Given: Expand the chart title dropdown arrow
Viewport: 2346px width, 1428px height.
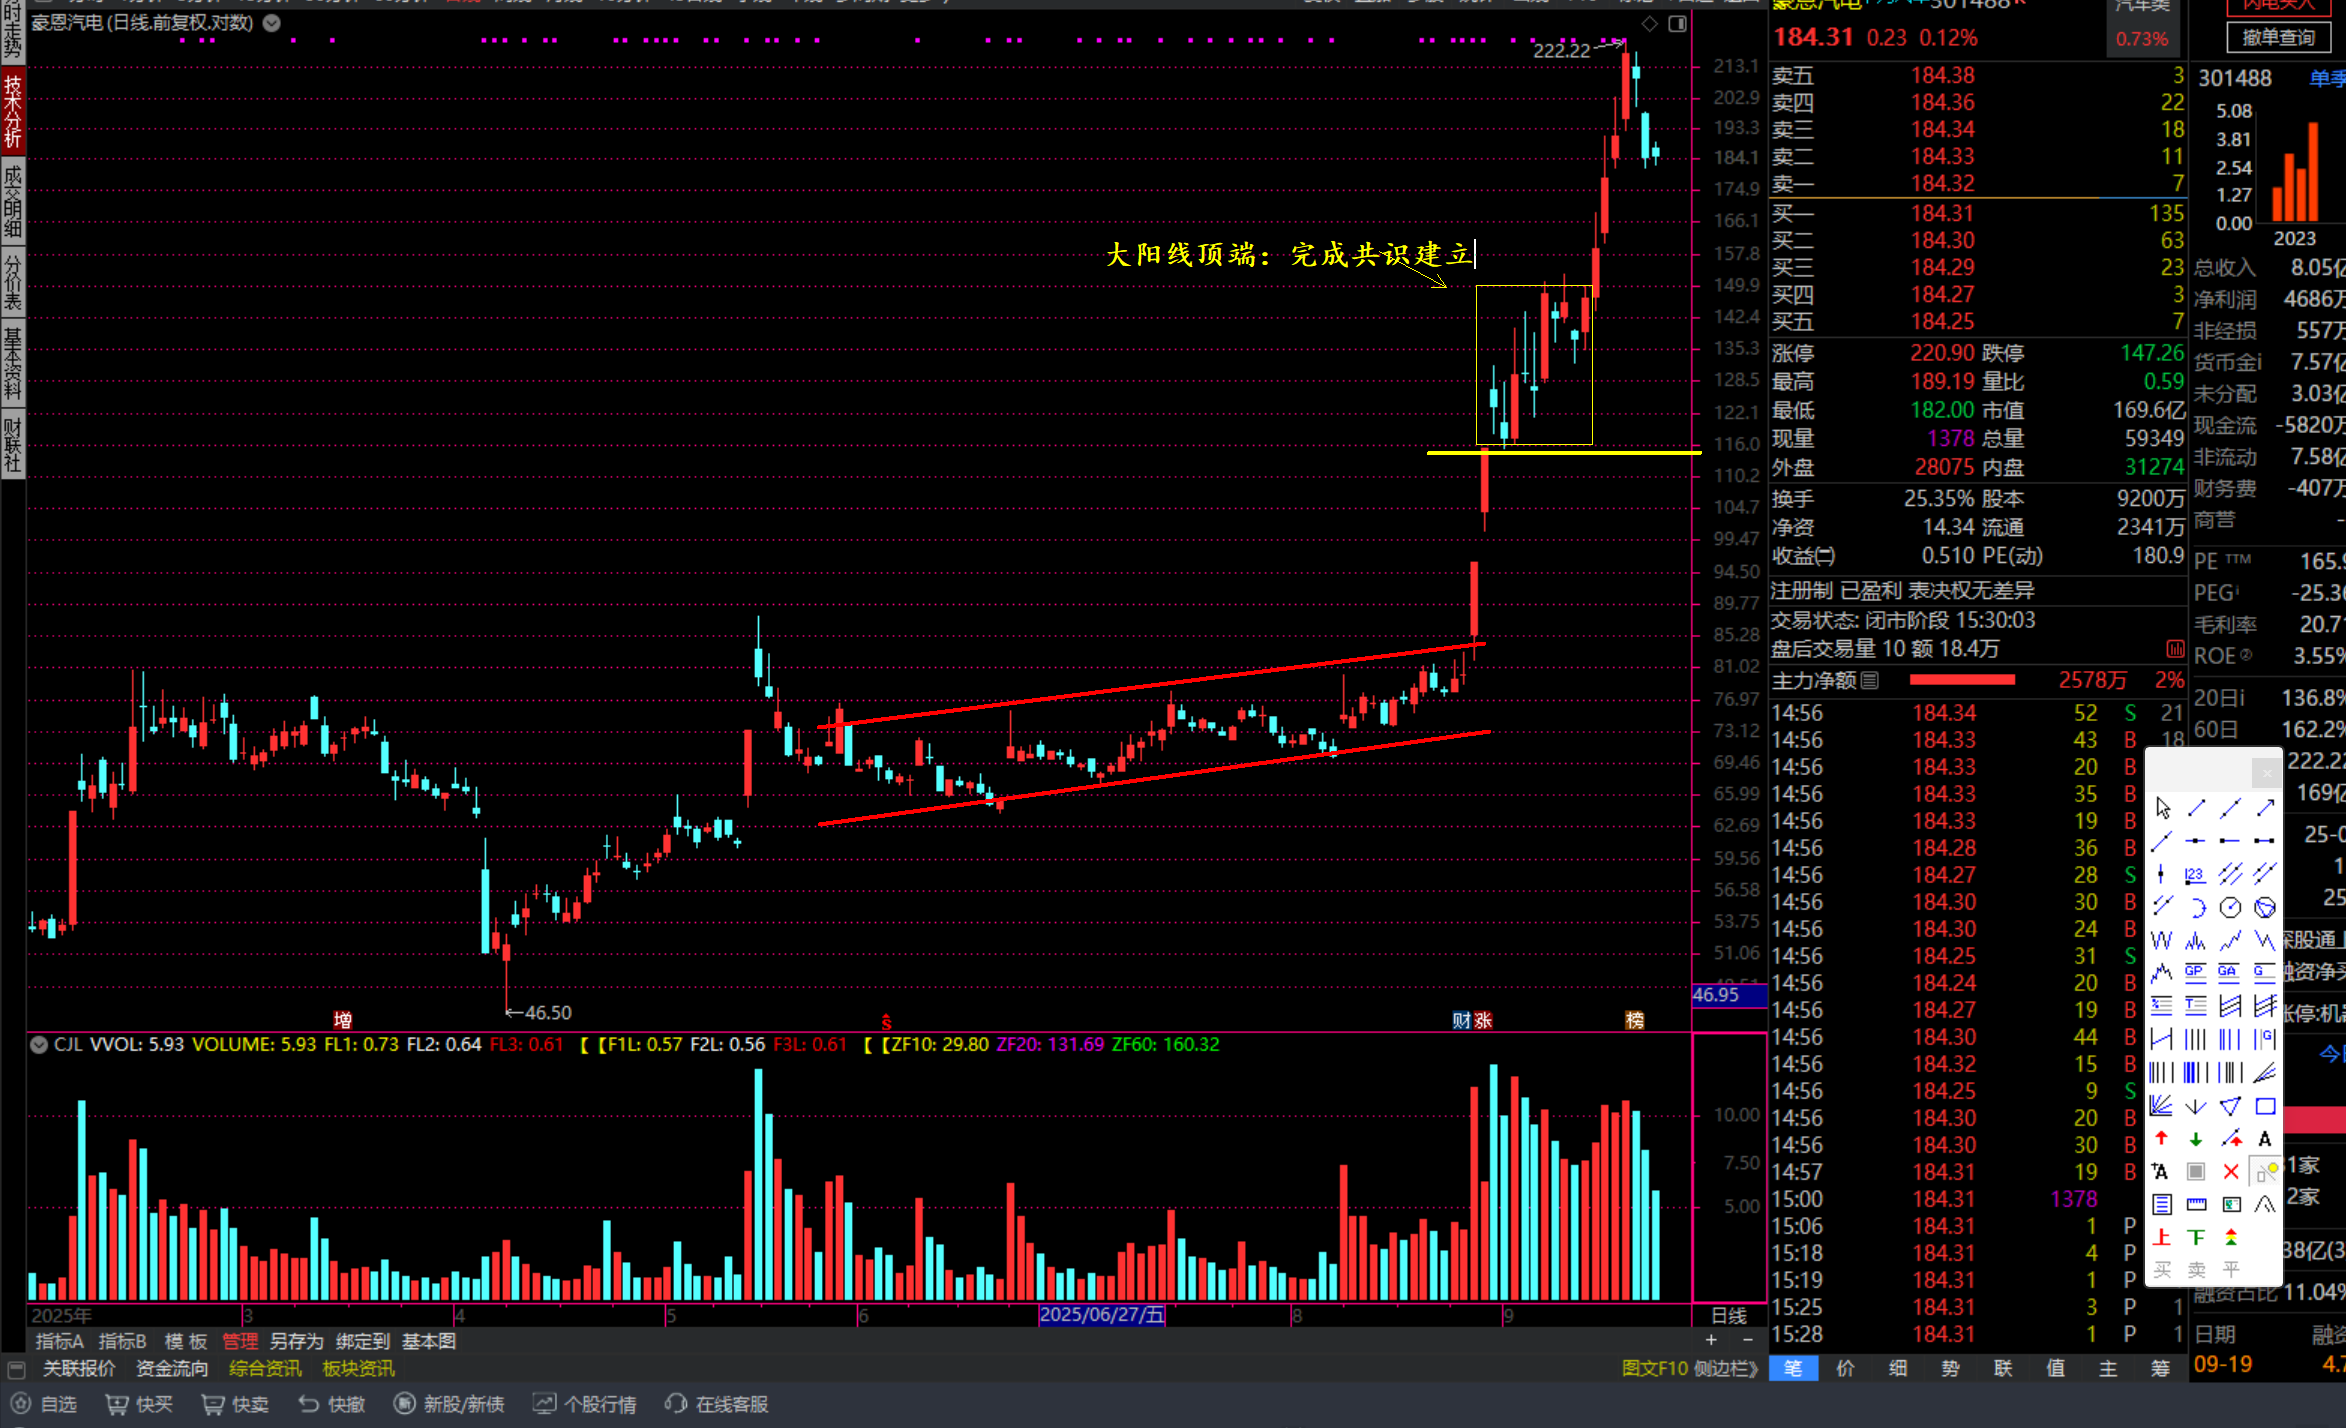Looking at the screenshot, I should [x=272, y=23].
